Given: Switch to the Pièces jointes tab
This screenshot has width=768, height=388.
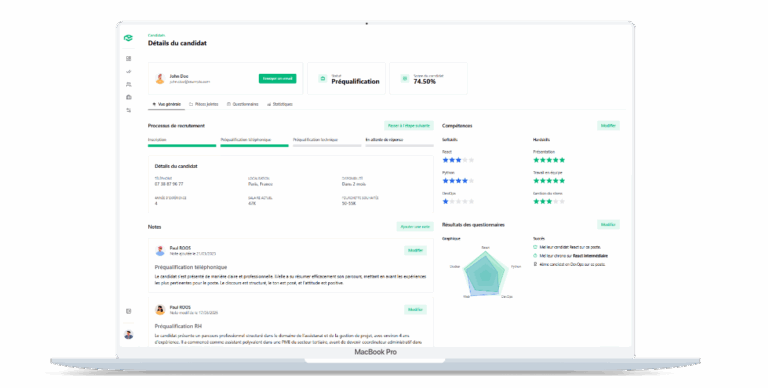Looking at the screenshot, I should pyautogui.click(x=204, y=104).
